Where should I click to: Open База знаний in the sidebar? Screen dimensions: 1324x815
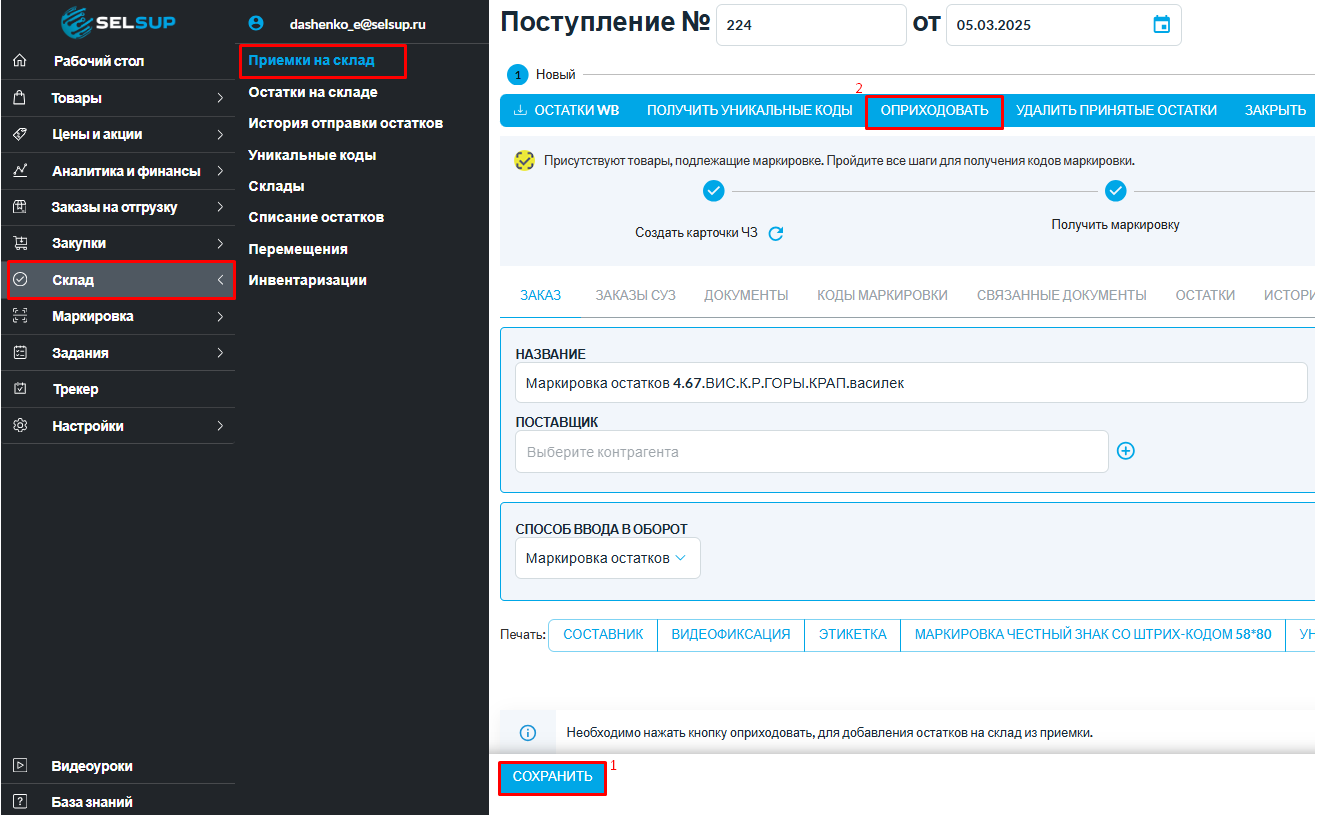92,801
